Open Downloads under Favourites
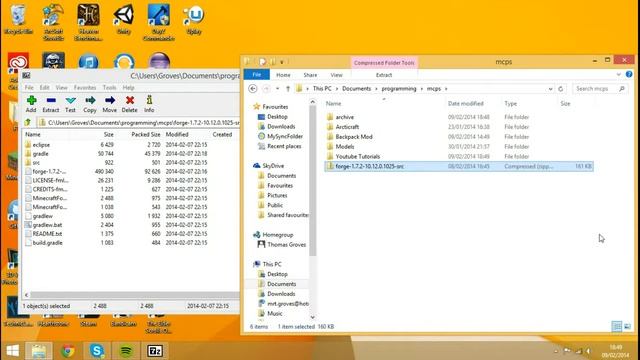Screen dimensions: 640x360 click(281, 127)
